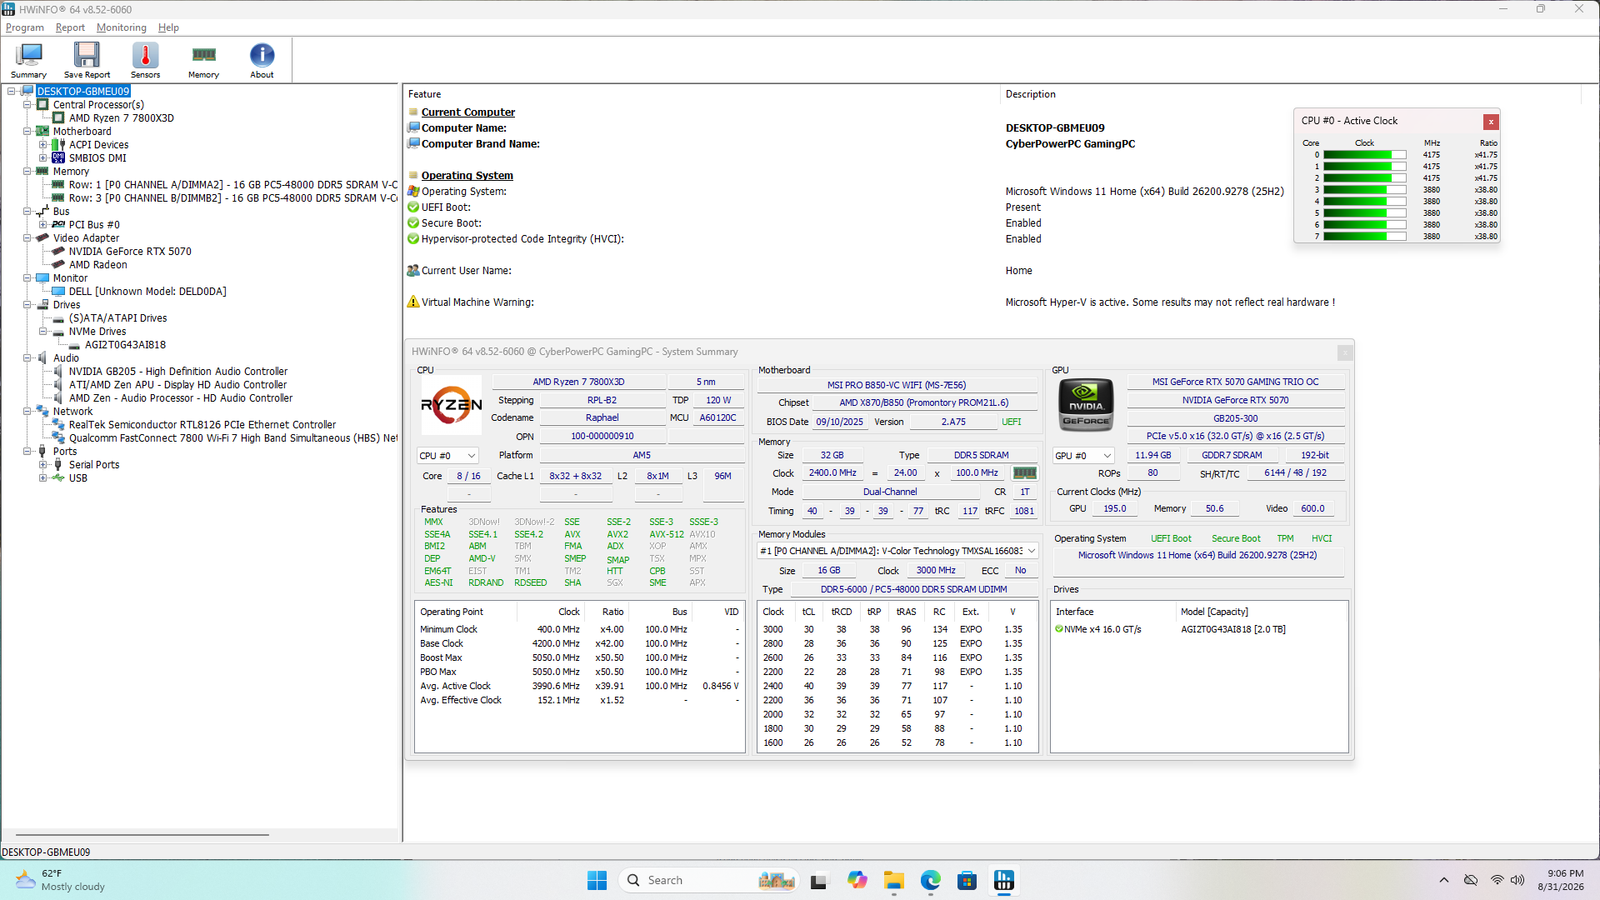The image size is (1600, 900).
Task: Collapse the Memory tree node
Action: click(27, 171)
